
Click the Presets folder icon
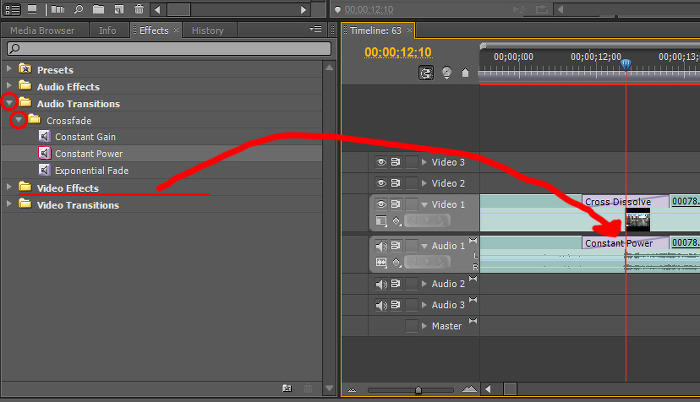pyautogui.click(x=25, y=69)
